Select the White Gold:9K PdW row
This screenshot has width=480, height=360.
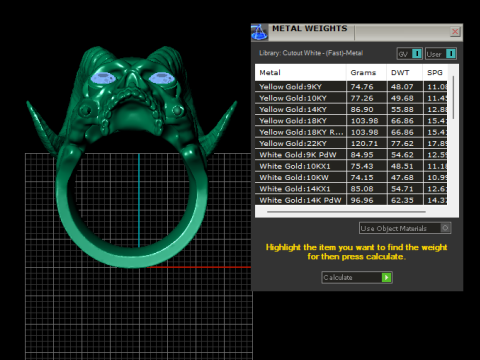tap(351, 155)
